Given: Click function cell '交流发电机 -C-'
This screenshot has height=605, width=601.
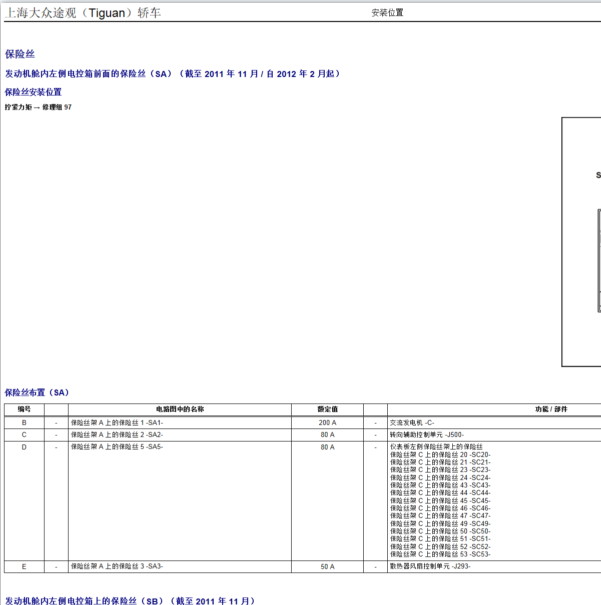Looking at the screenshot, I should pyautogui.click(x=412, y=423).
